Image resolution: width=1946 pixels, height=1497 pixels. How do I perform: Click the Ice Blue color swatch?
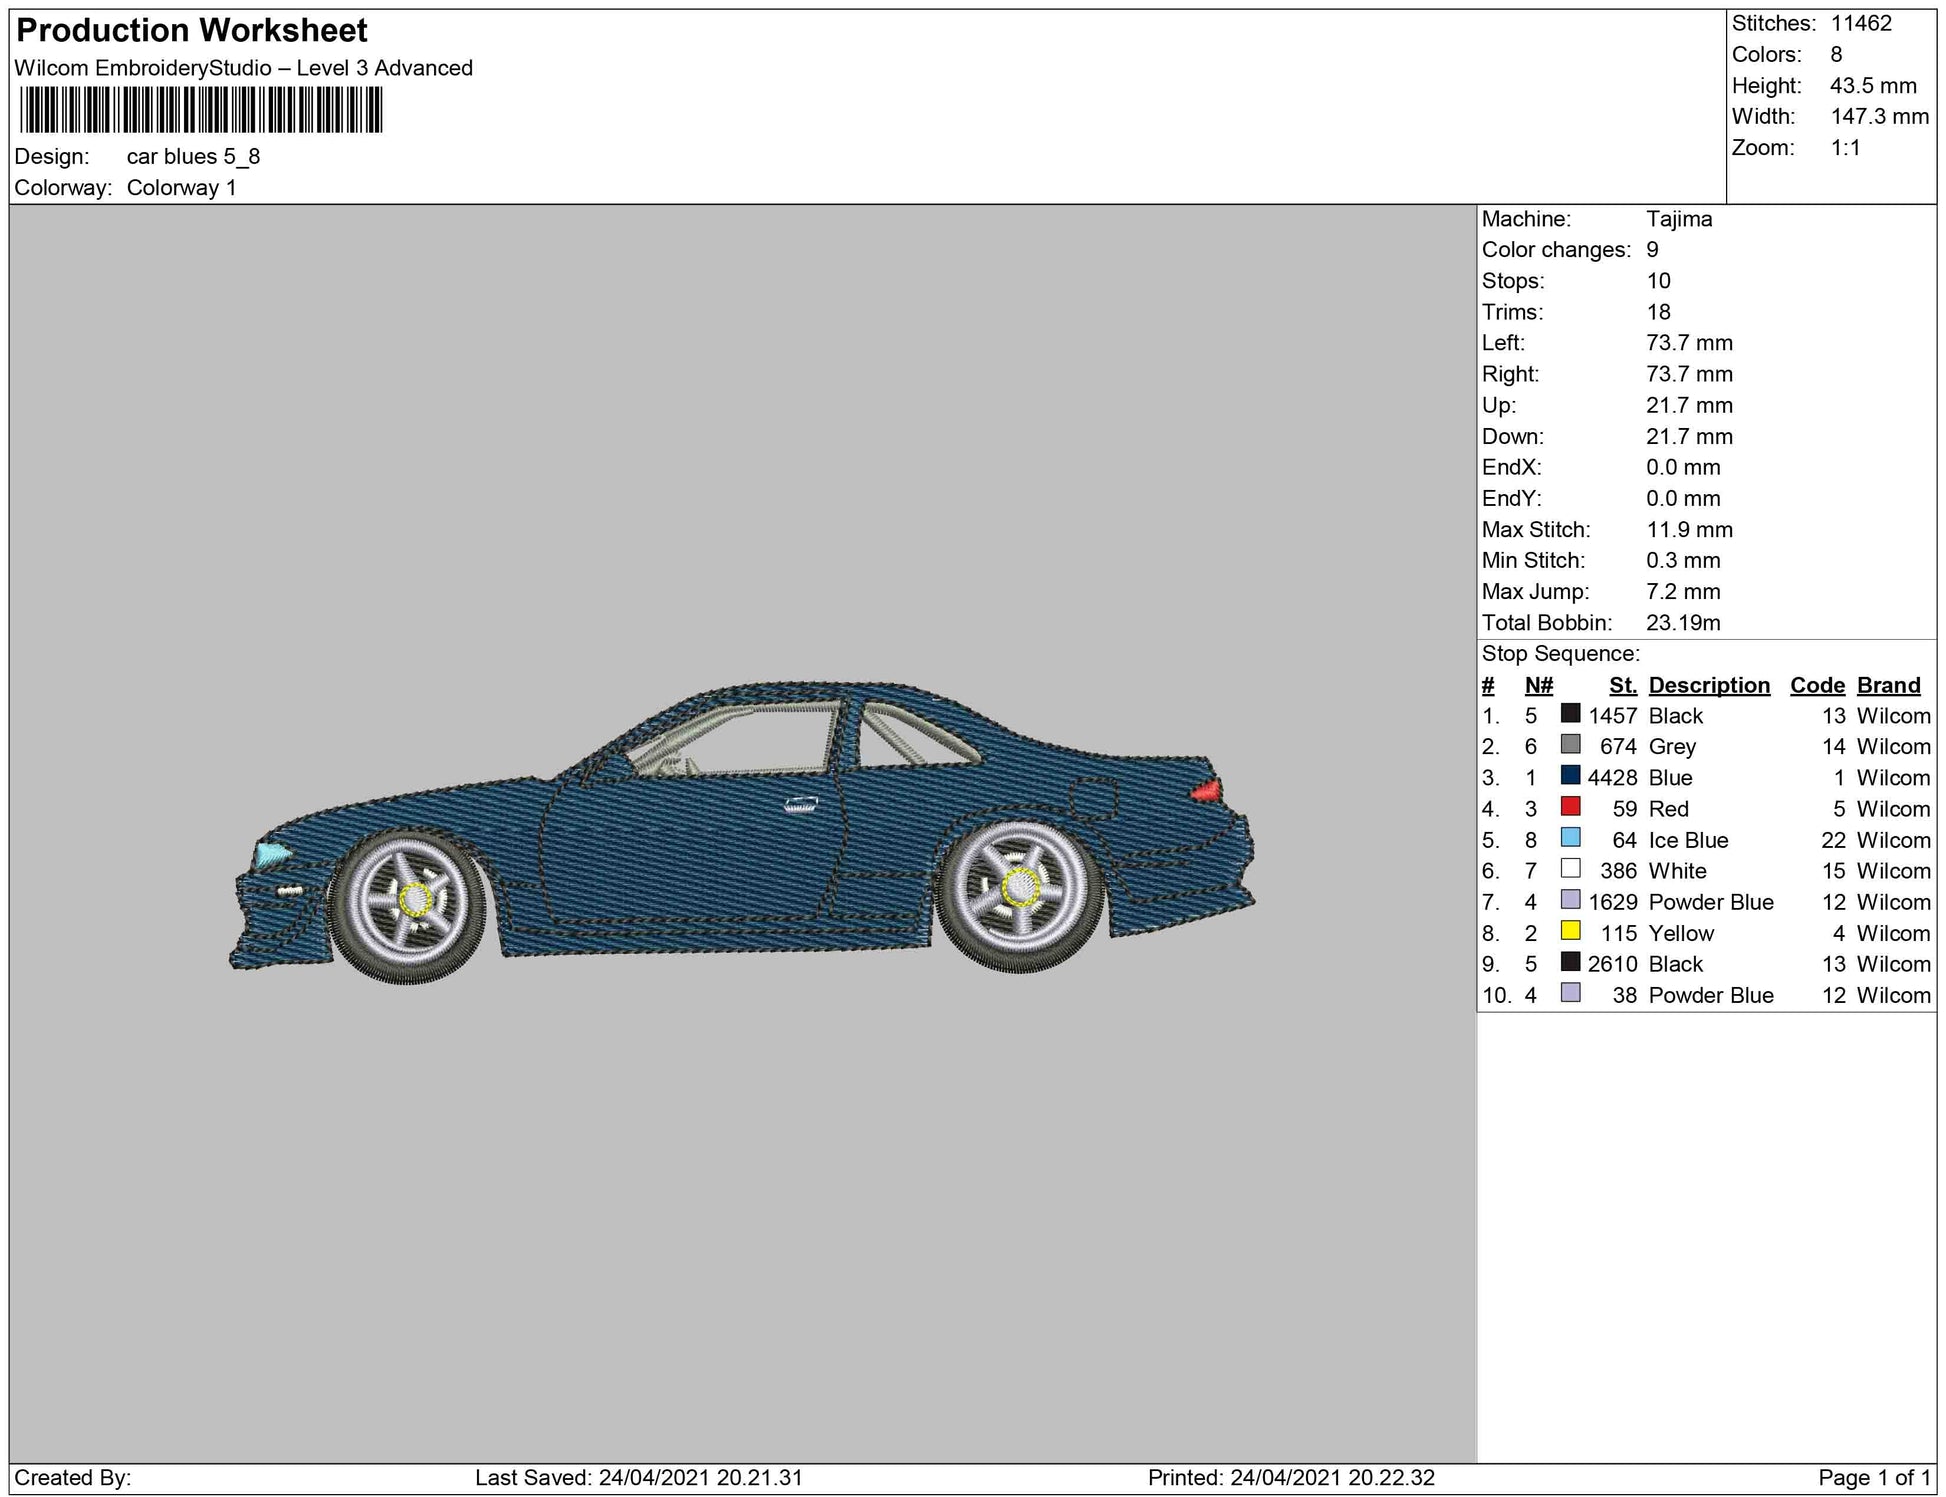pyautogui.click(x=1570, y=838)
